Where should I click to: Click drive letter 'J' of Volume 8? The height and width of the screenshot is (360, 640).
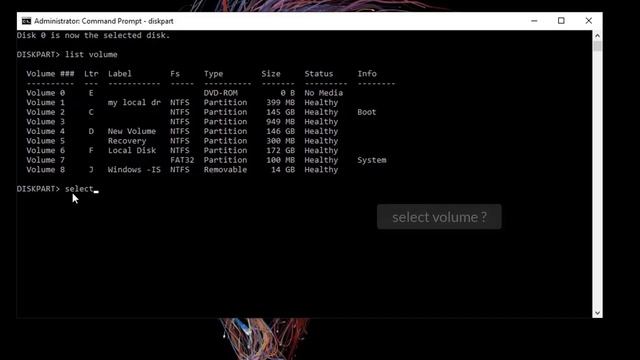click(91, 170)
